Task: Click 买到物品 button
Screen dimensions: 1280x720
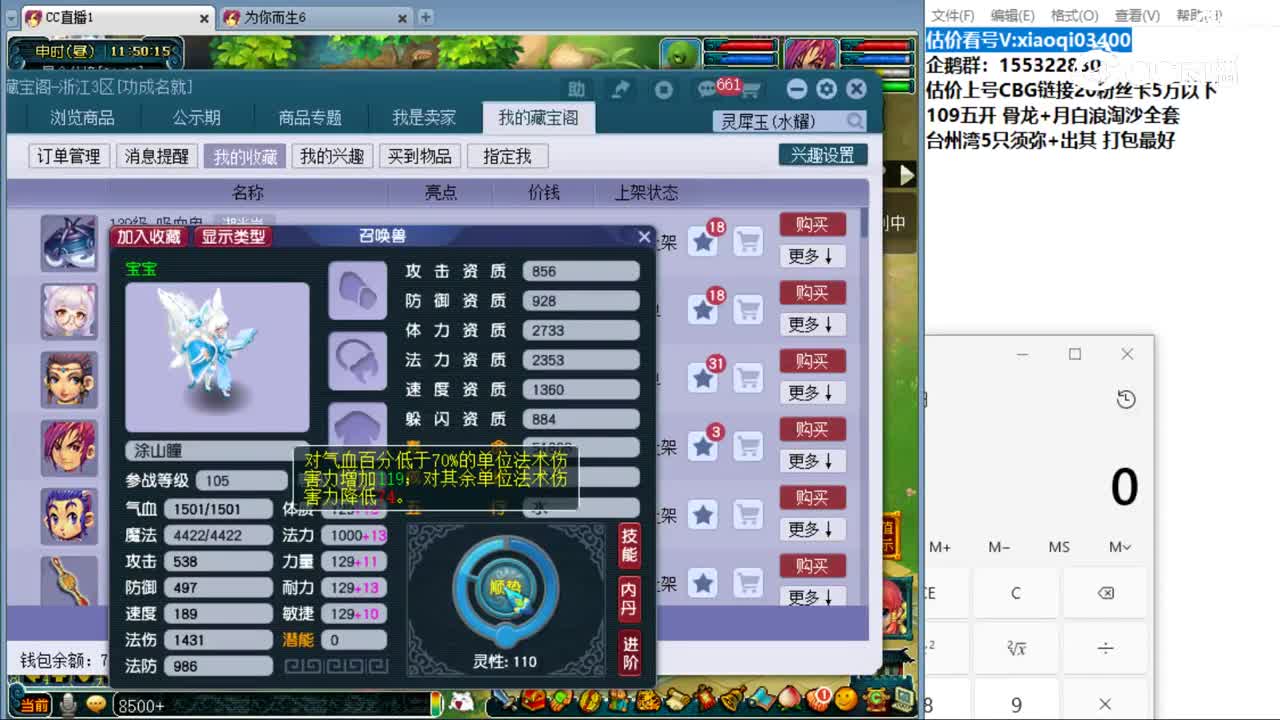Action: coord(419,156)
